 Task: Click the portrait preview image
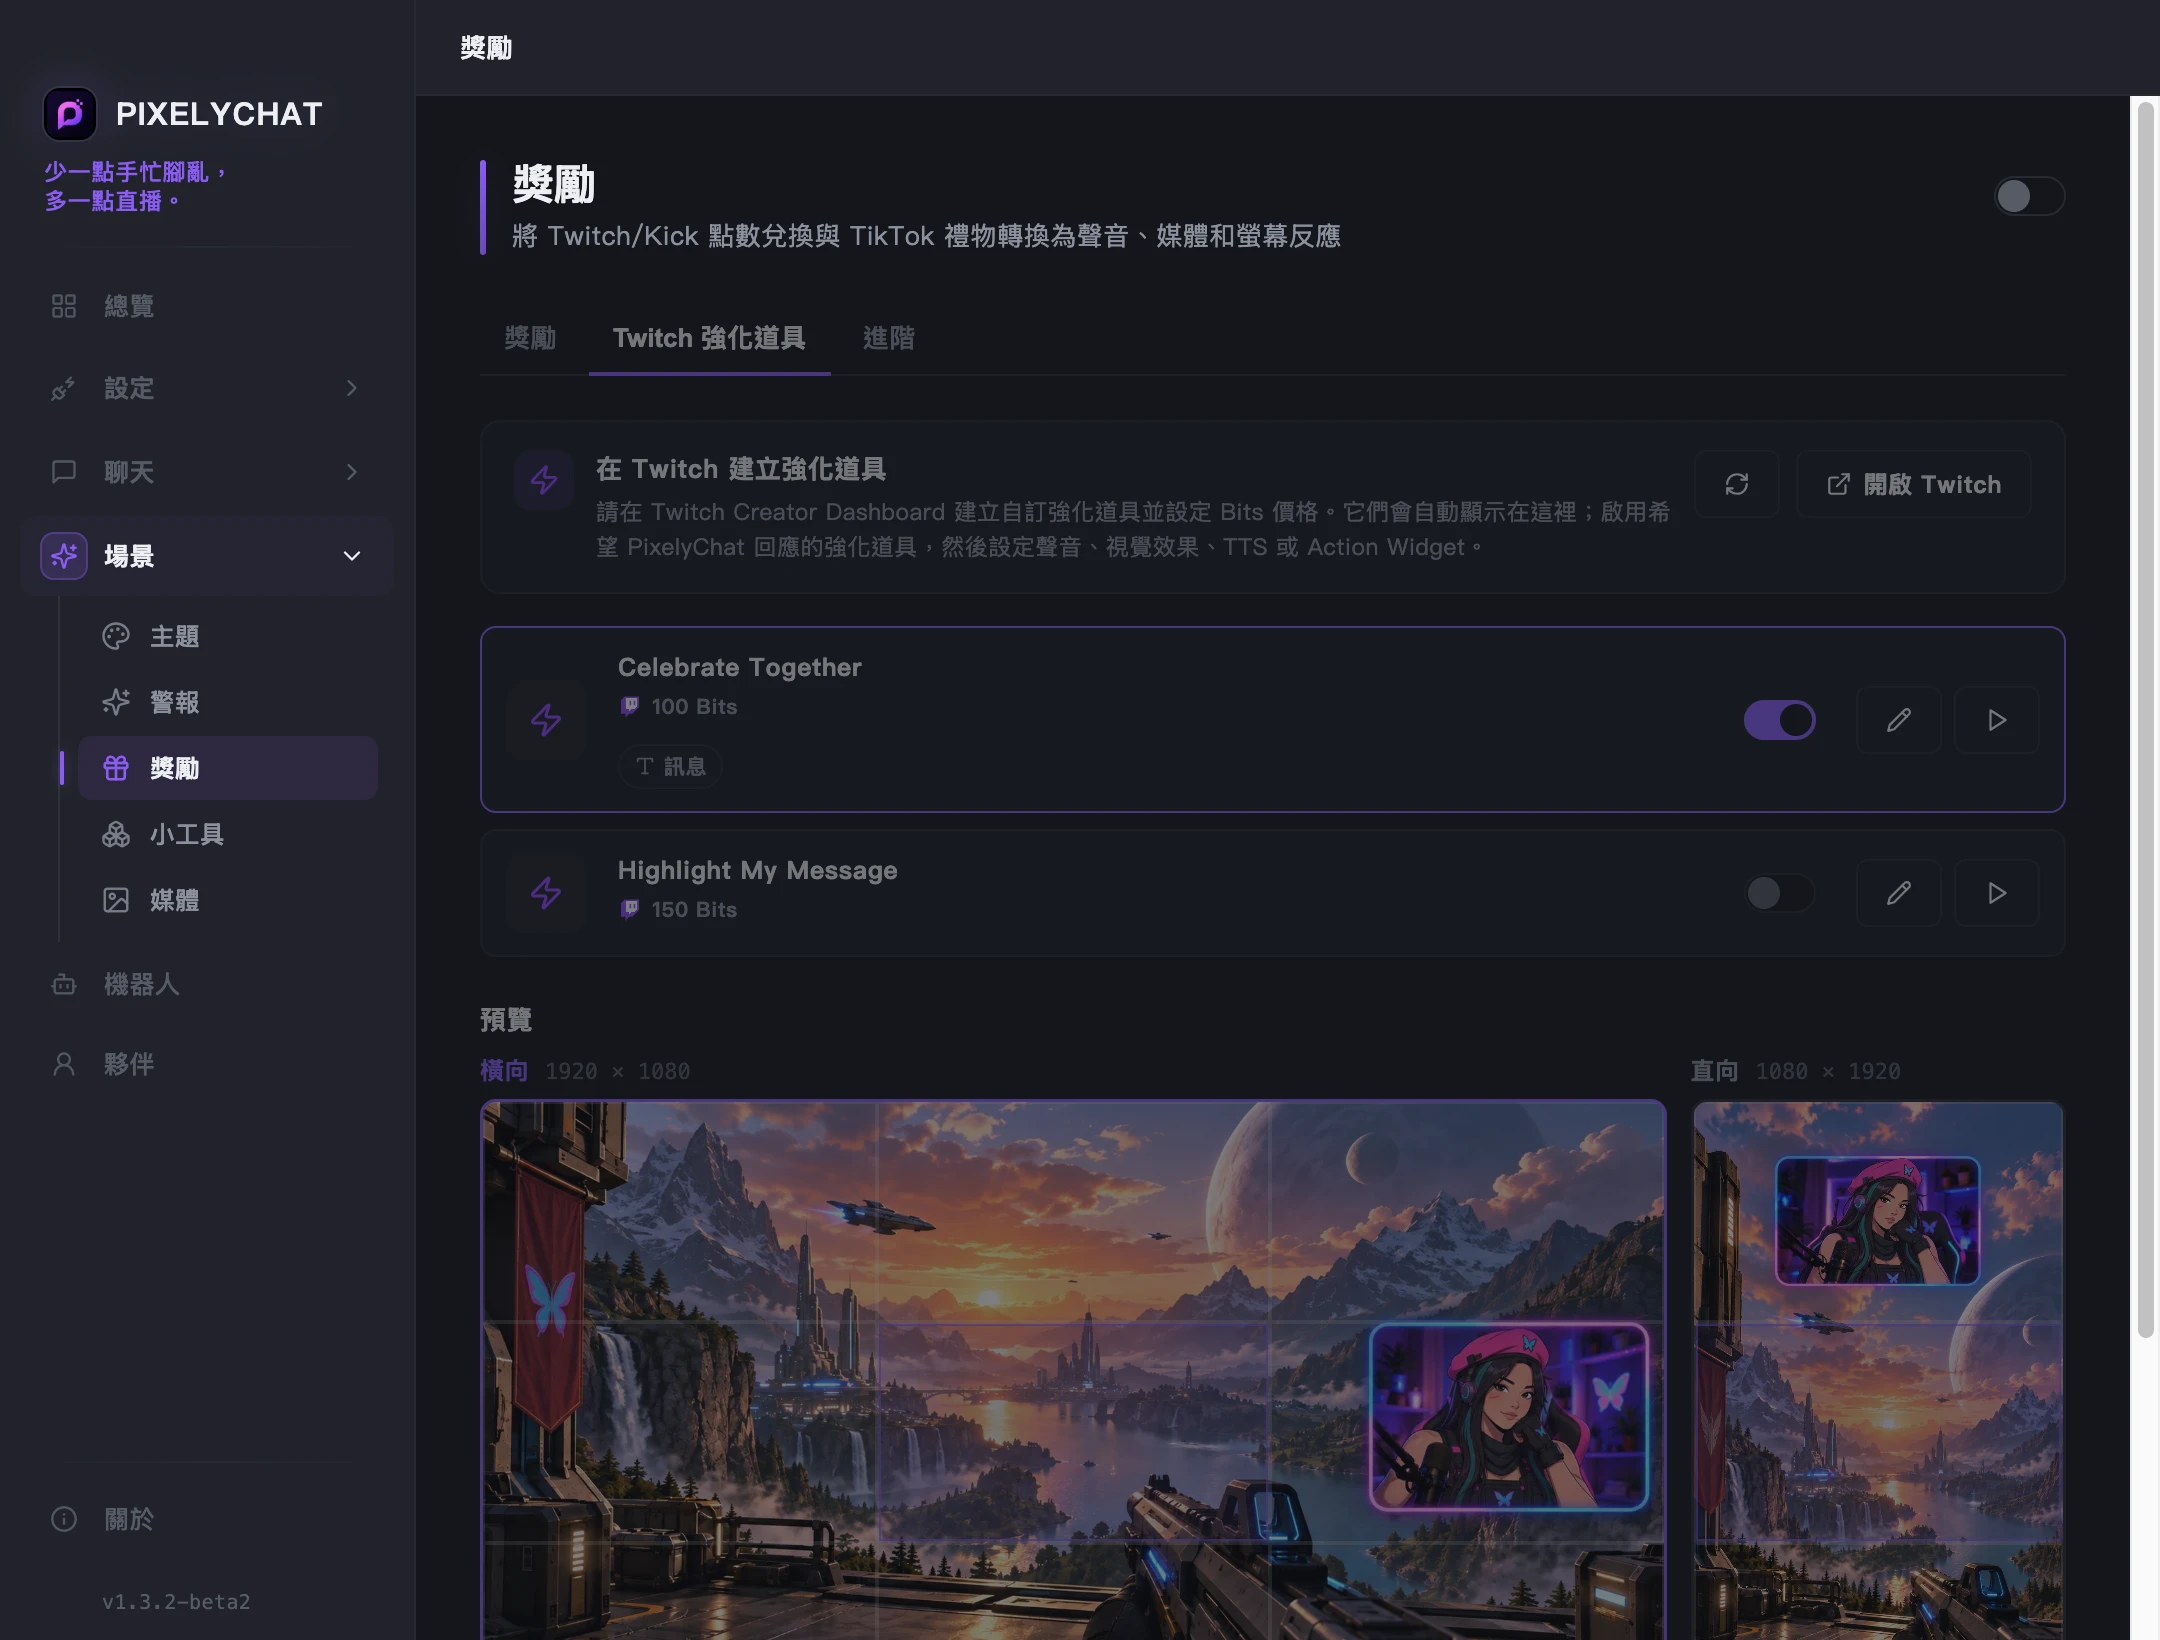pyautogui.click(x=1877, y=1370)
